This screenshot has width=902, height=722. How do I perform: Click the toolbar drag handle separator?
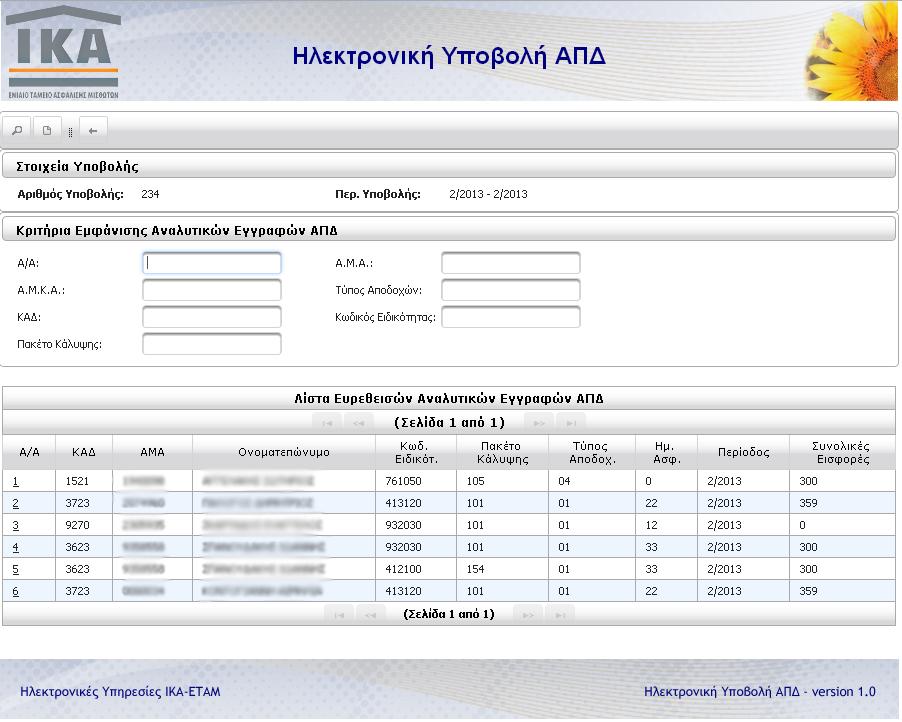(x=70, y=132)
